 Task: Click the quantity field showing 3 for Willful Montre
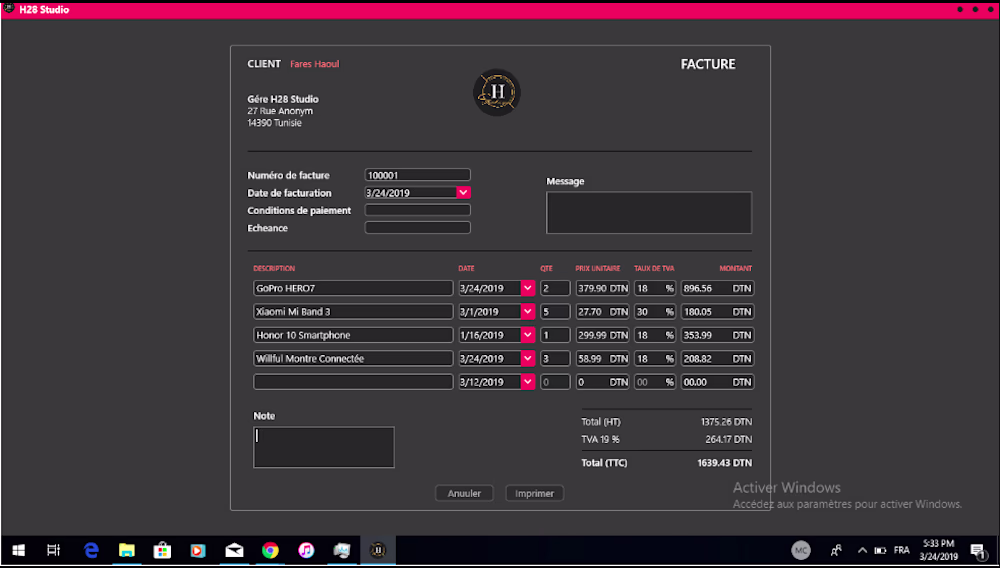click(x=555, y=358)
